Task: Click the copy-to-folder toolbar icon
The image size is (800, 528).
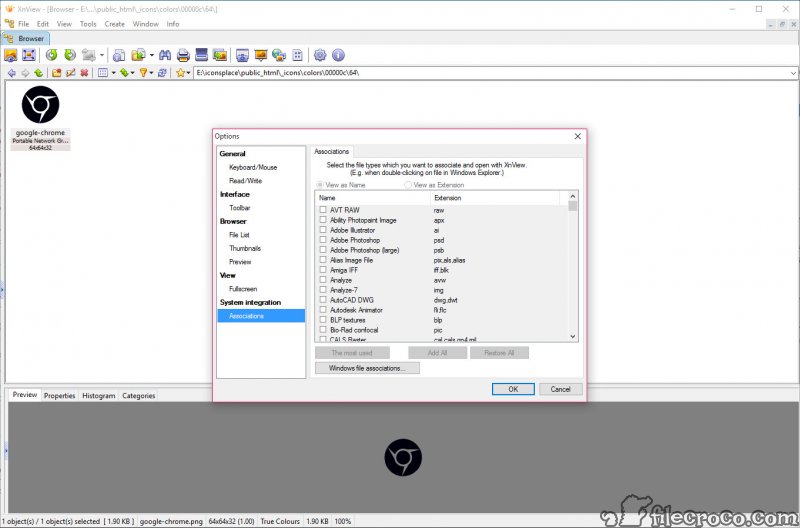Action: 138,55
